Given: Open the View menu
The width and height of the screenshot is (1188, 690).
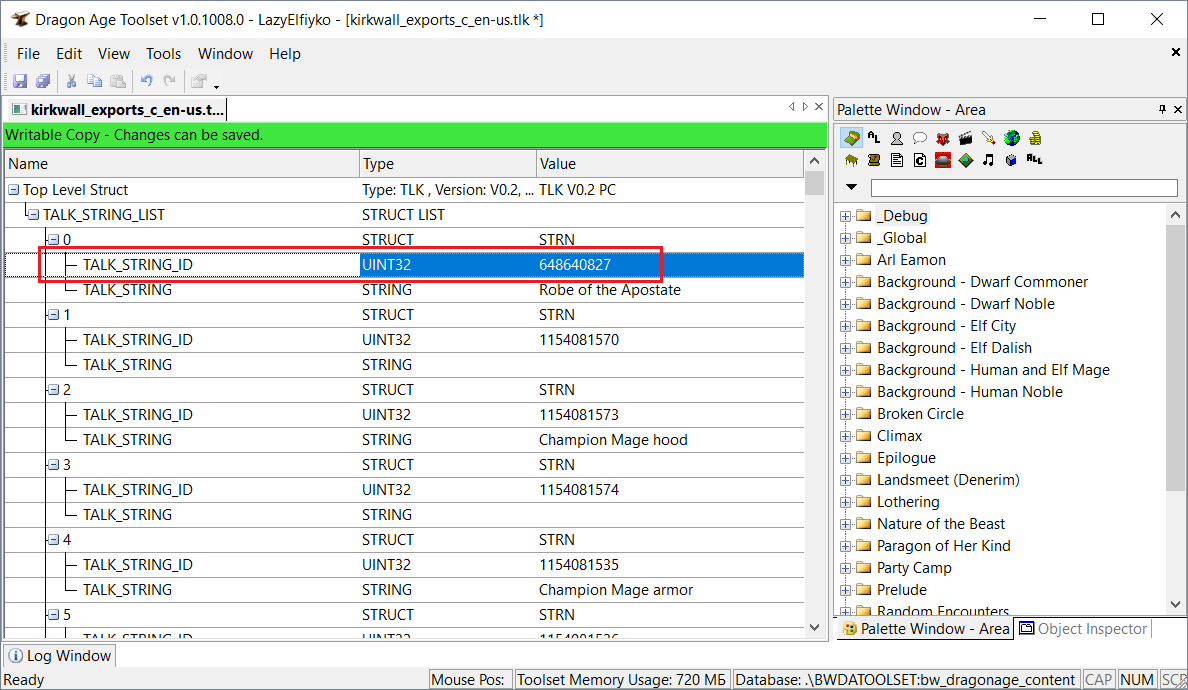Looking at the screenshot, I should (x=114, y=54).
